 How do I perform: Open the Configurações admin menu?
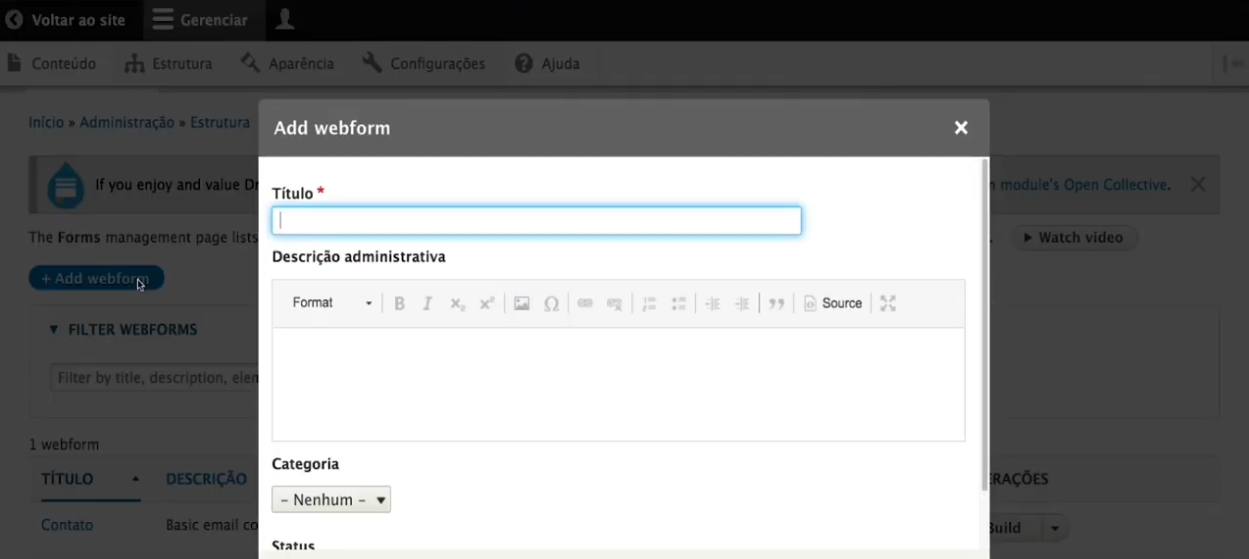tap(423, 63)
